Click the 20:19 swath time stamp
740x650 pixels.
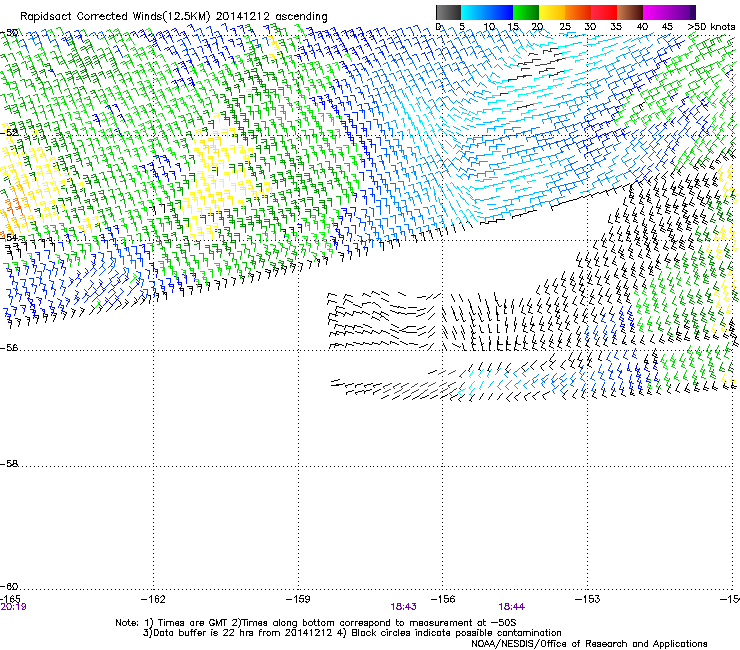(13, 607)
